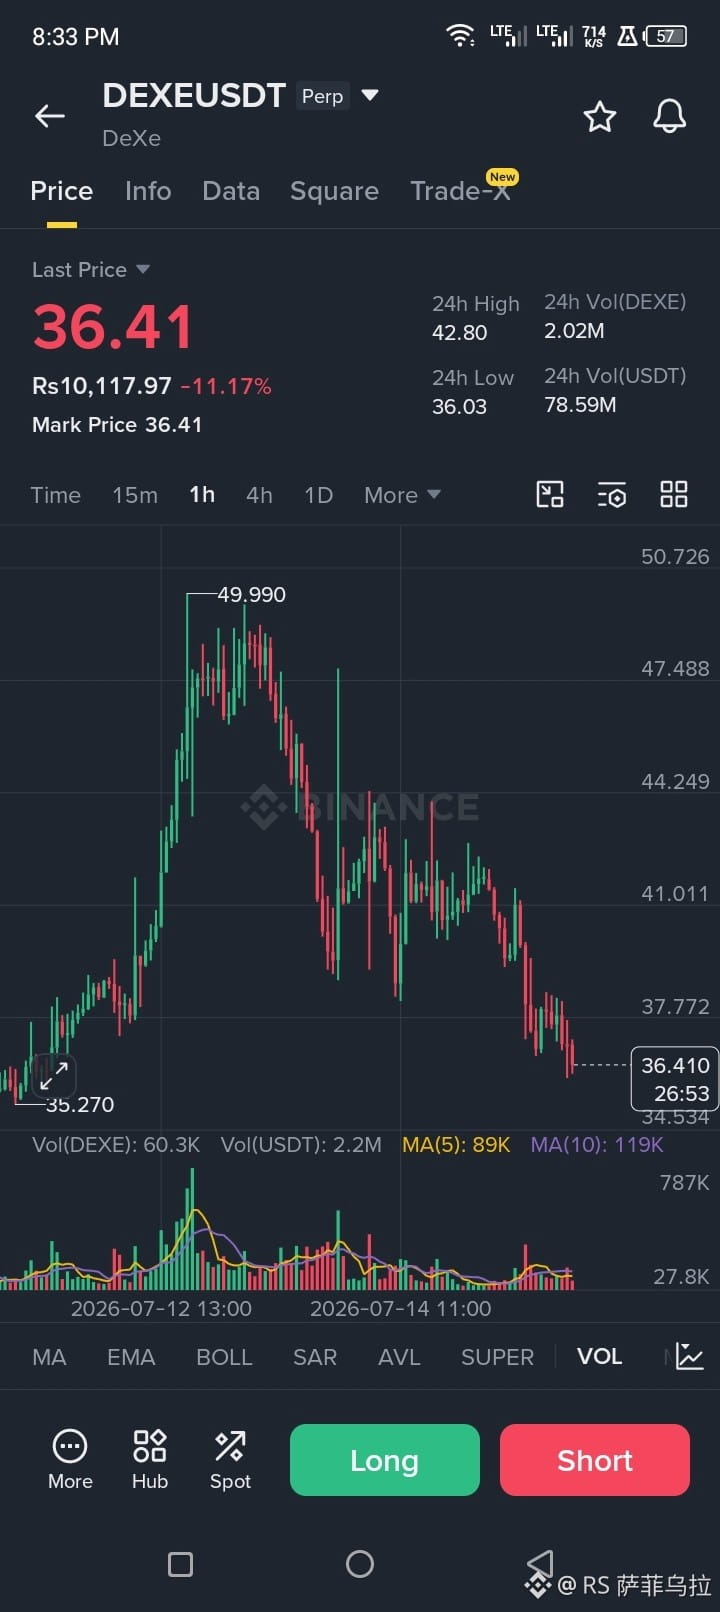
Task: Tap the 49.990 high price label
Action: click(251, 594)
